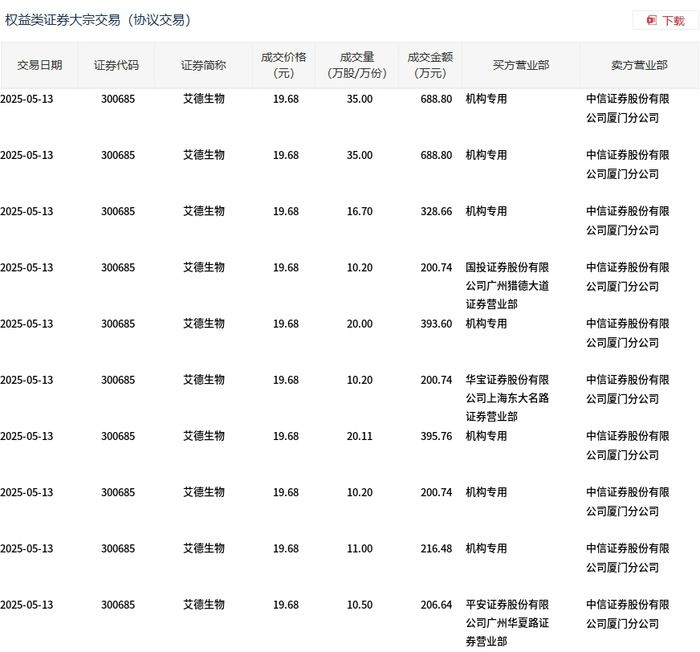The image size is (700, 652).
Task: Select the amount cell 216.48
Action: (x=436, y=549)
